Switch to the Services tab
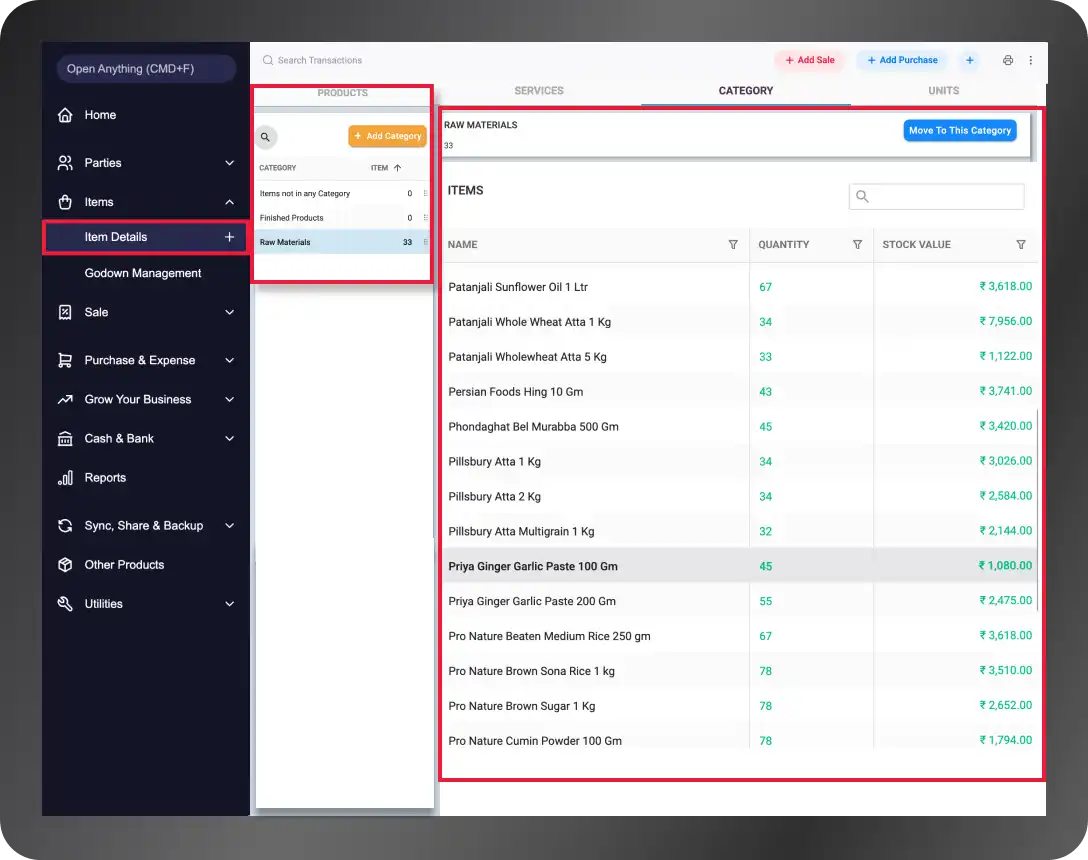The image size is (1088, 860). [539, 91]
